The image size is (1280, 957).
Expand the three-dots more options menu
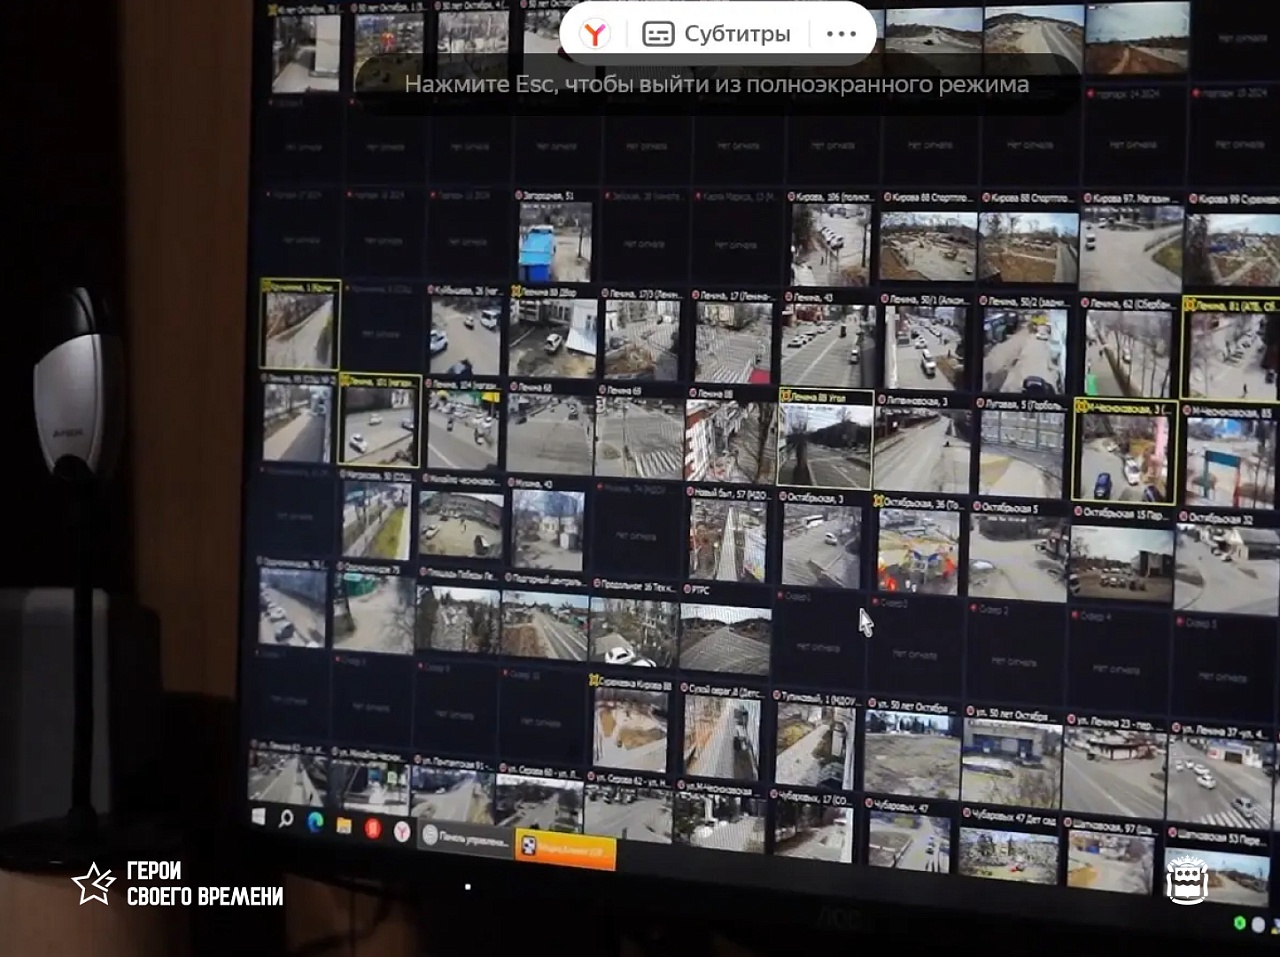841,34
